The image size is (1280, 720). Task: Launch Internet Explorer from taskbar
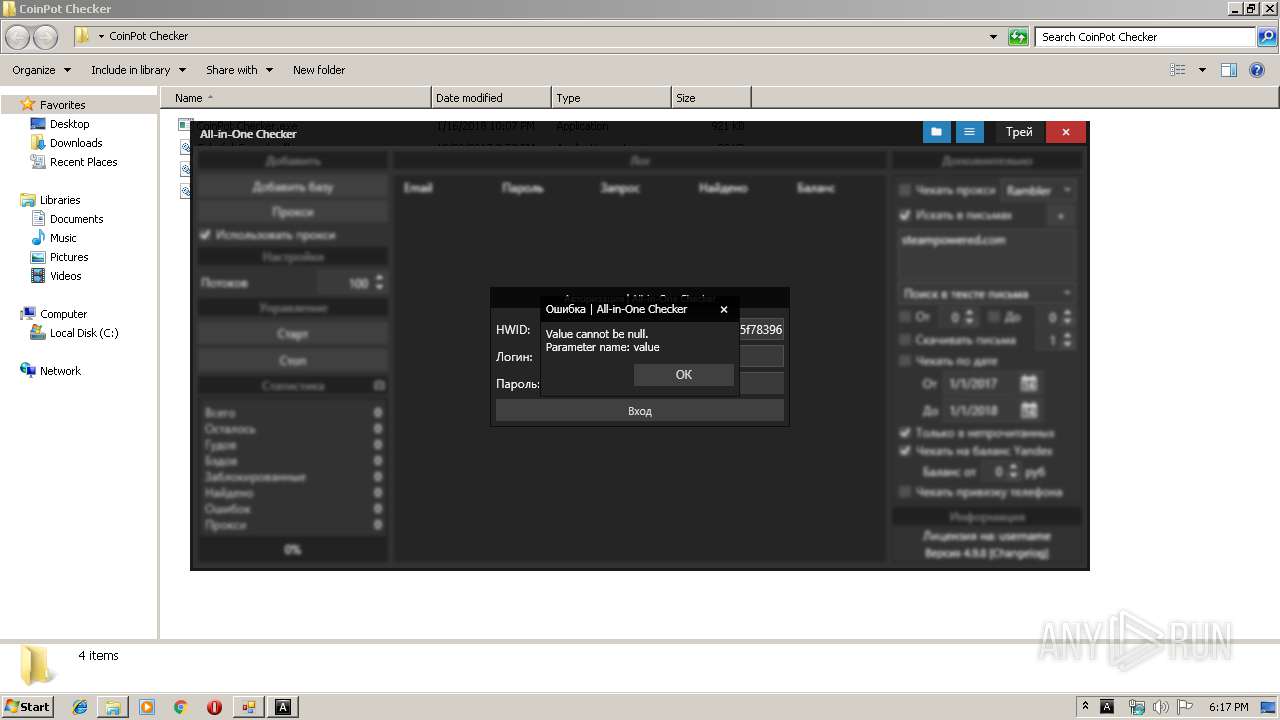tap(80, 707)
